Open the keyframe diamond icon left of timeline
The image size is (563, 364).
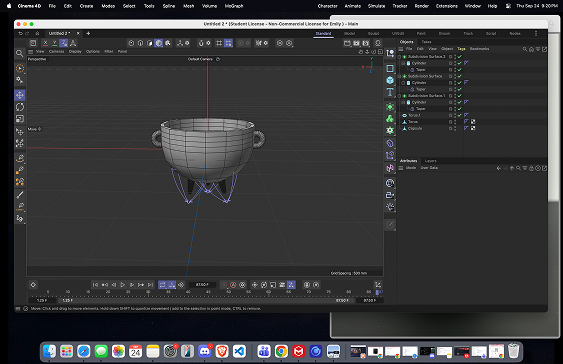click(x=33, y=285)
